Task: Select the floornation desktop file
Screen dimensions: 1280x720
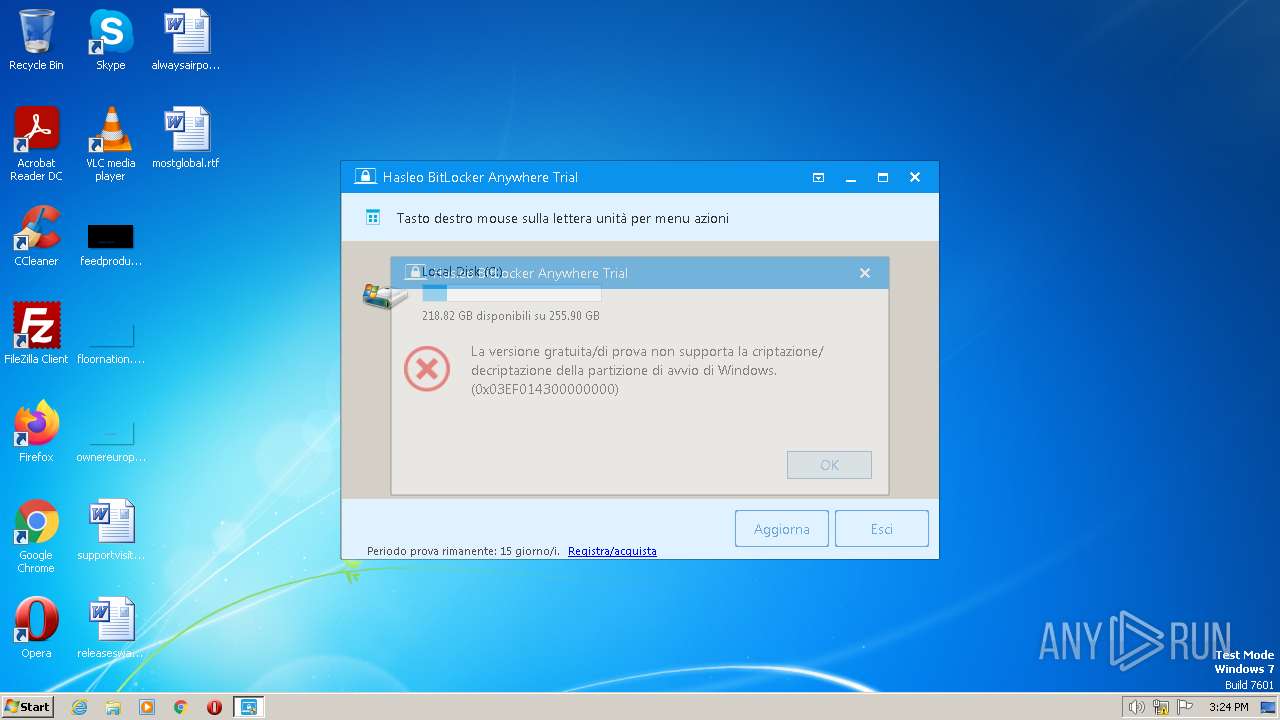Action: [x=110, y=342]
